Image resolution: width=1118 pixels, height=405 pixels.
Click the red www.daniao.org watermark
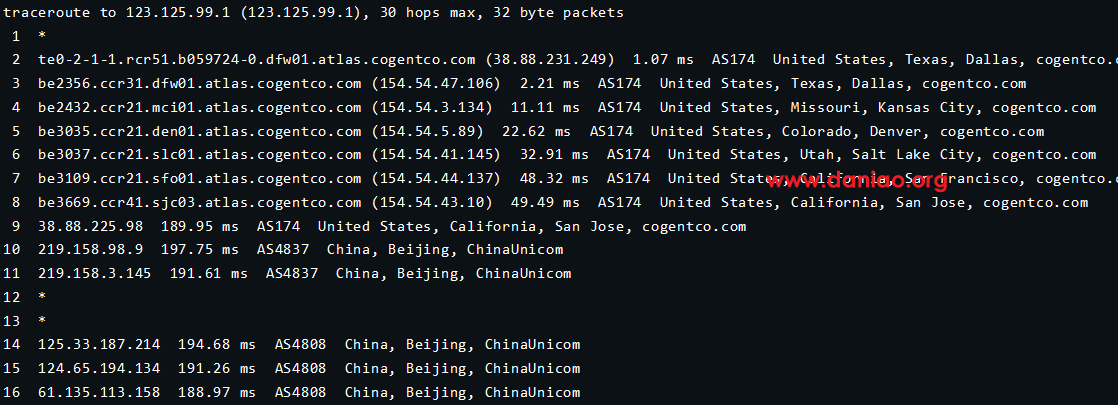point(857,183)
